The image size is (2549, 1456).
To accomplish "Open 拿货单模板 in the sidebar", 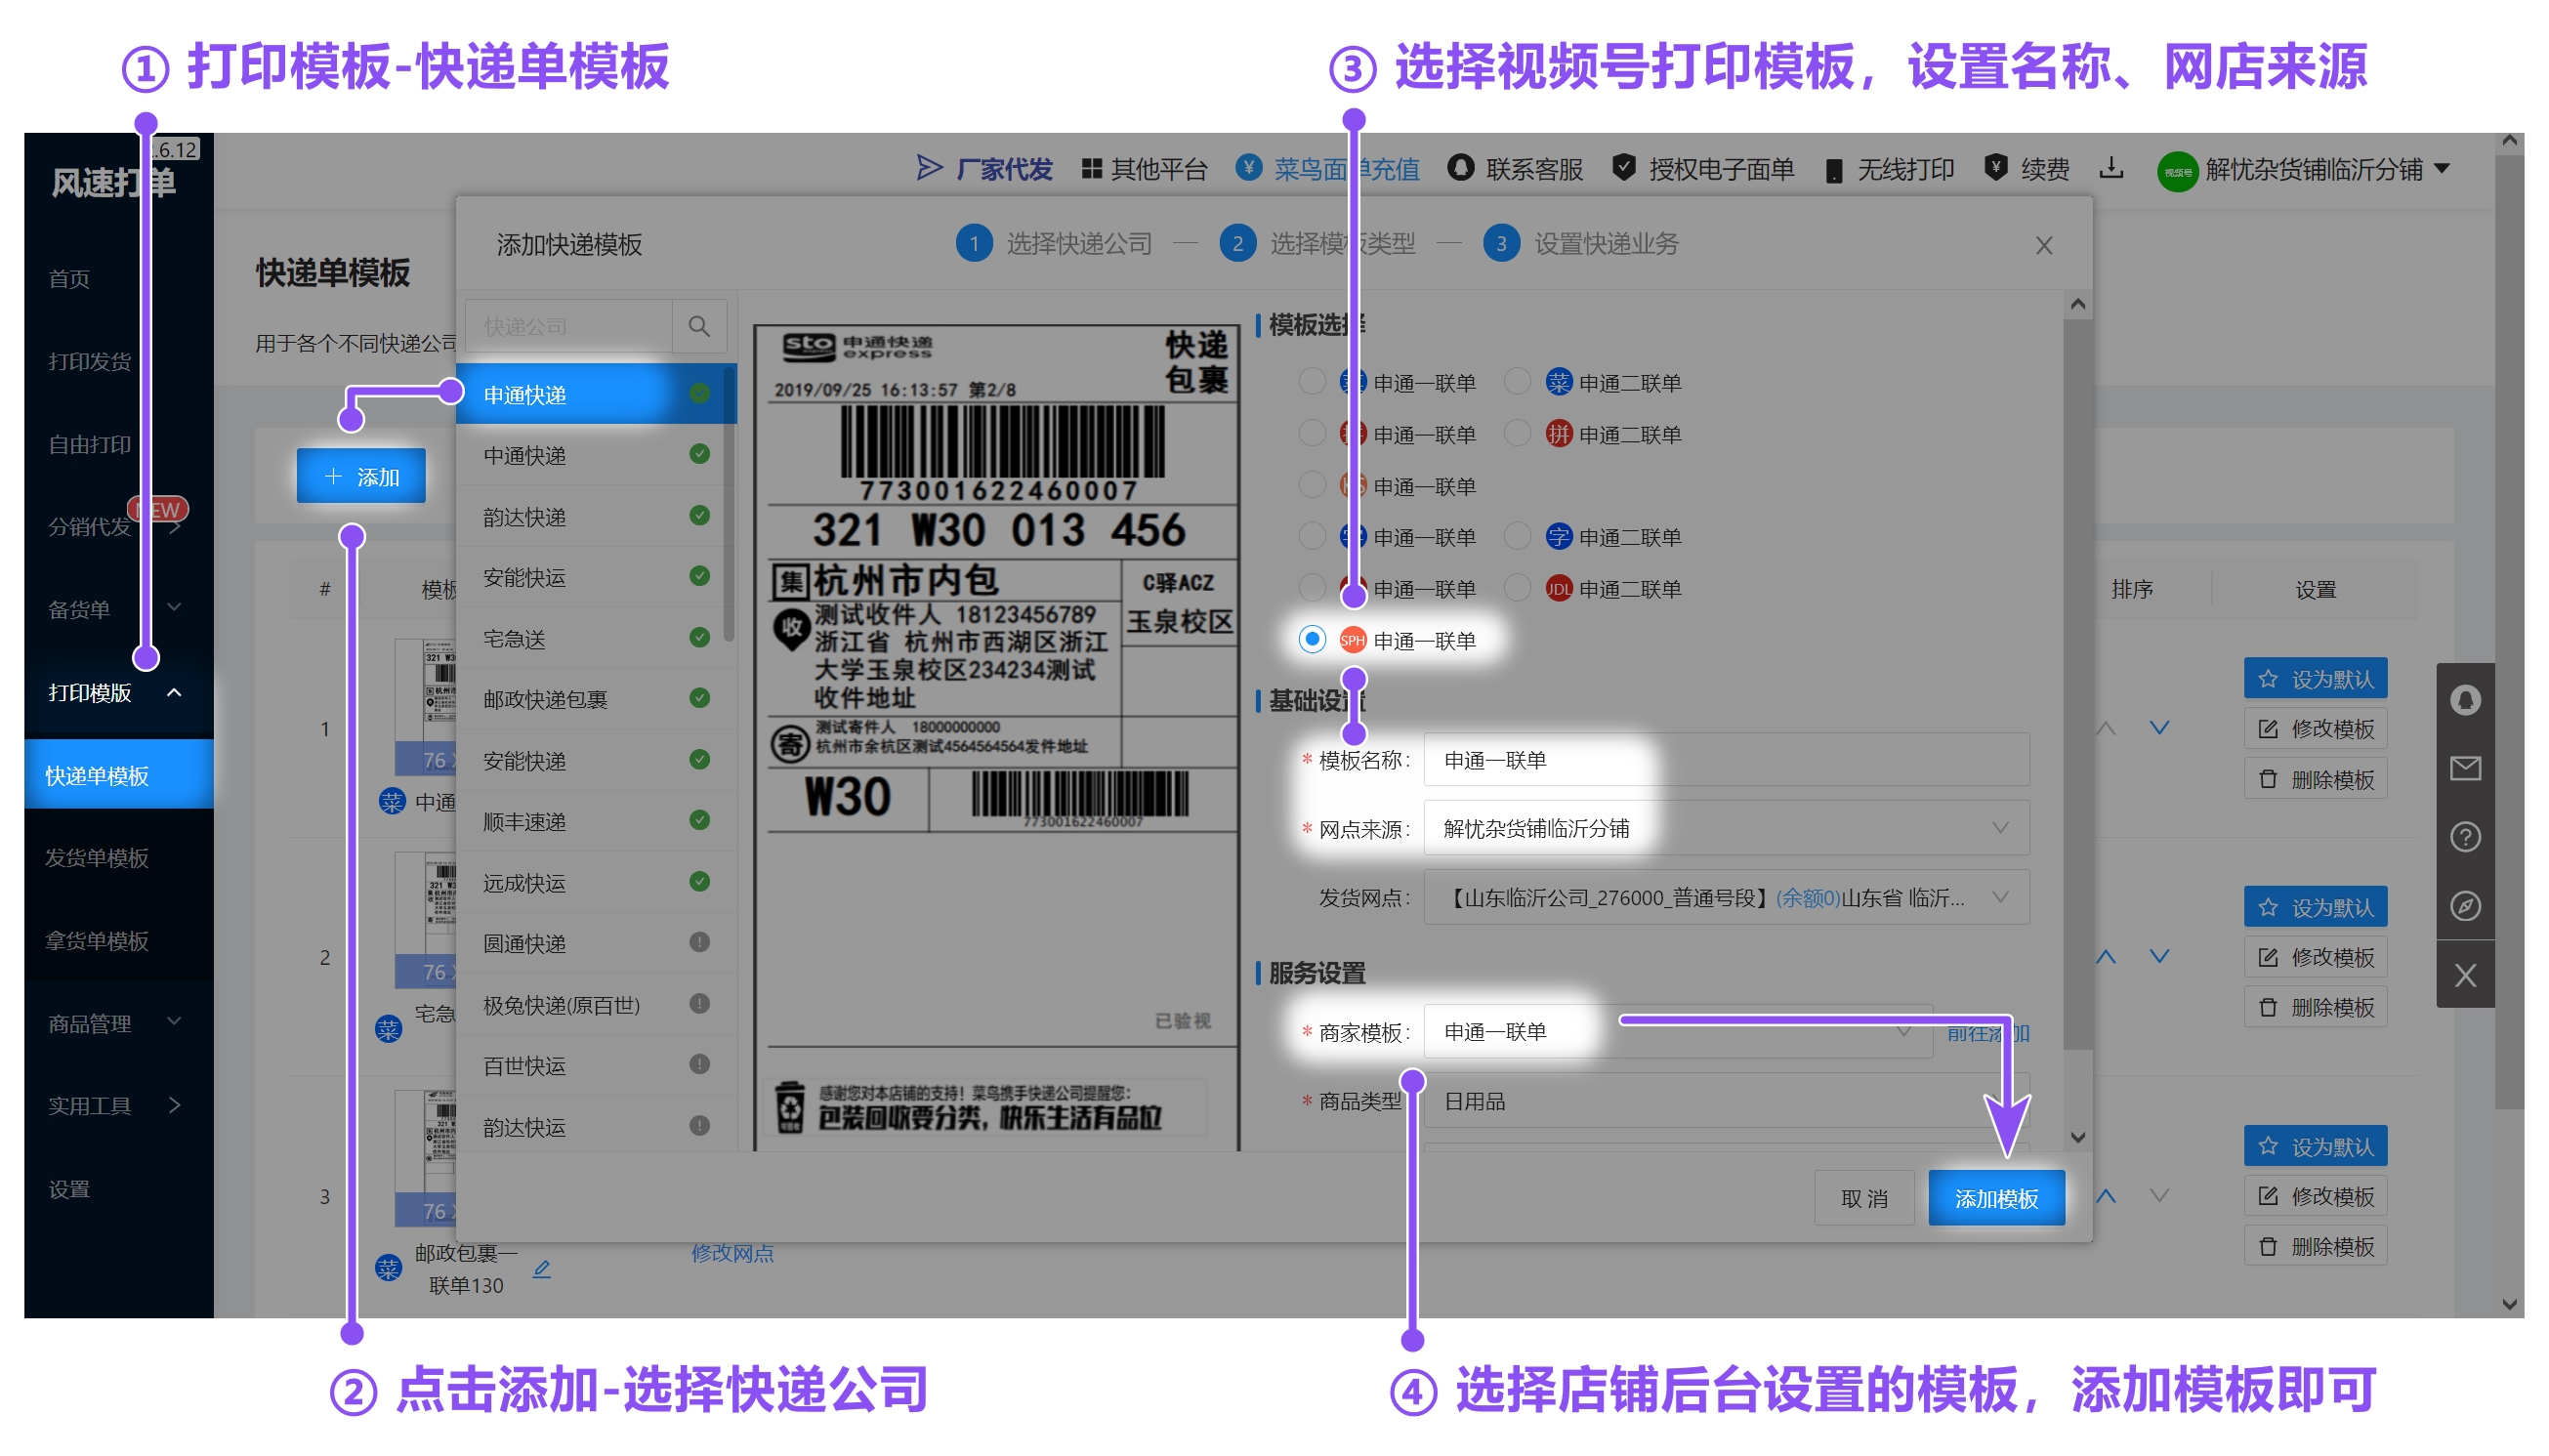I will coord(97,940).
